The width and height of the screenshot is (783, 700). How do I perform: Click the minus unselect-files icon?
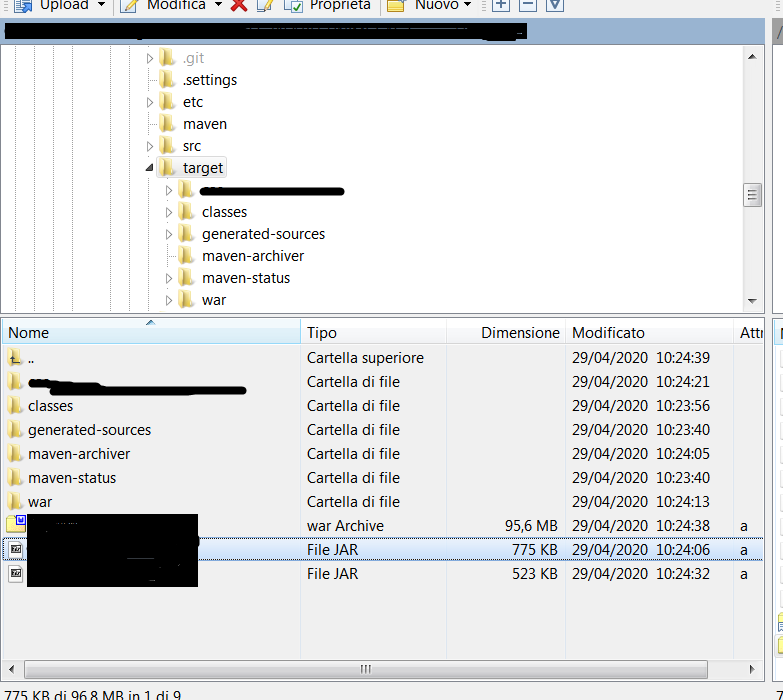point(528,5)
